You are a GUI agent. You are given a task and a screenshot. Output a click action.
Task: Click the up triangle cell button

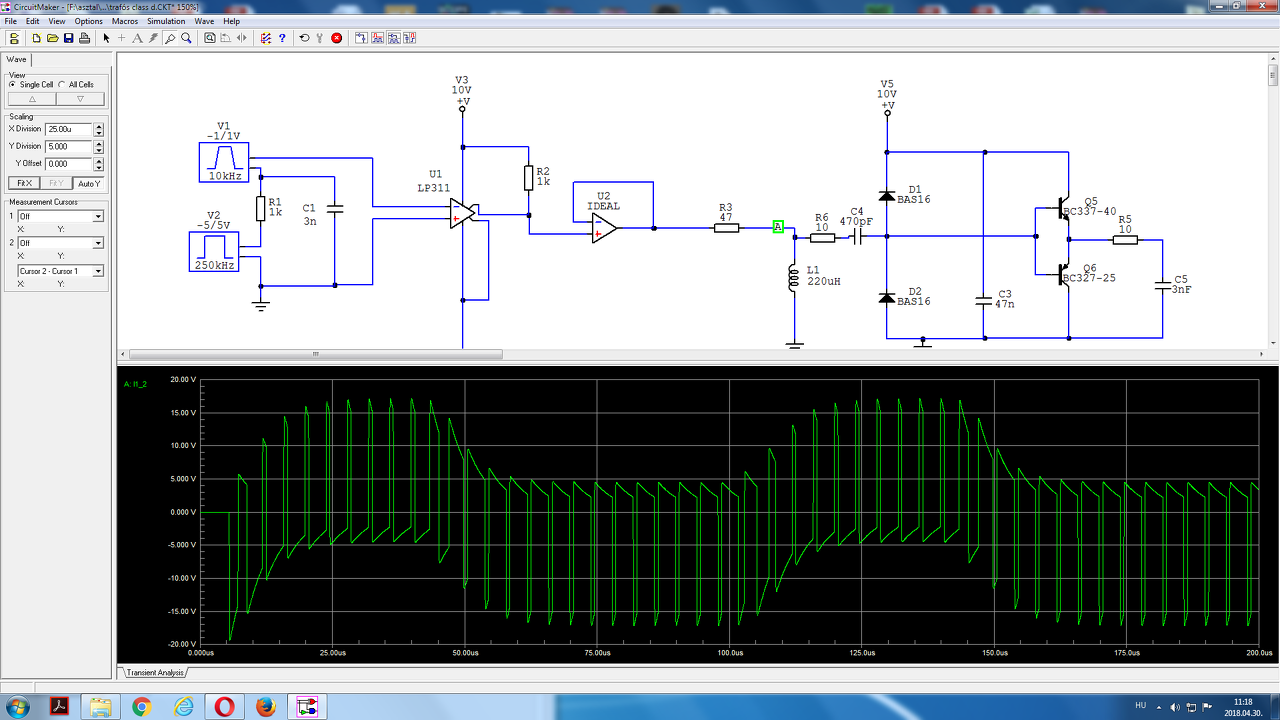pyautogui.click(x=32, y=99)
